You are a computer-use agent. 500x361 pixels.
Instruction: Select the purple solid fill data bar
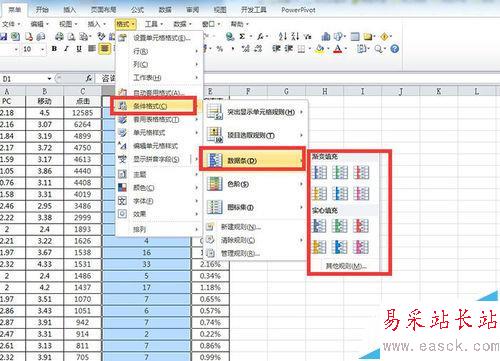(x=361, y=247)
